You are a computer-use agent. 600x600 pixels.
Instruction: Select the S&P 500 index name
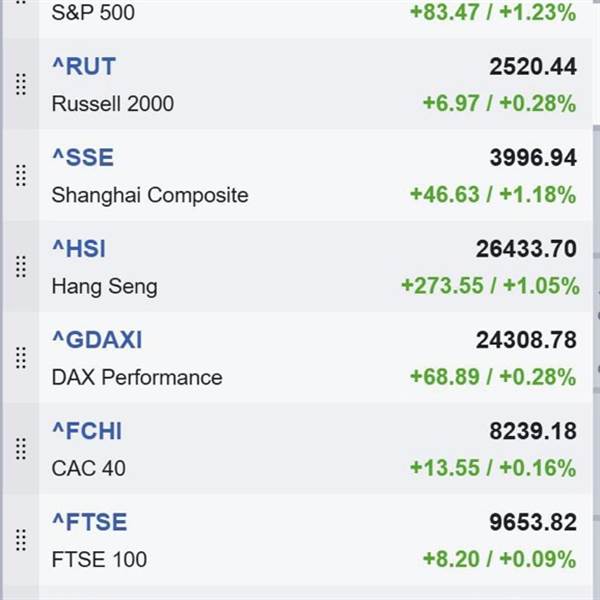tap(93, 12)
